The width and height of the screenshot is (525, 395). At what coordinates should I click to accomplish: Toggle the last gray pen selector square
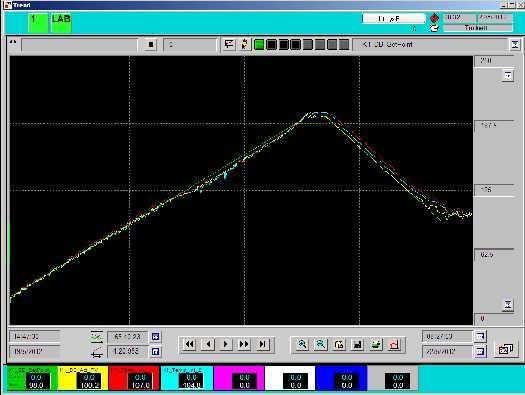(x=344, y=45)
